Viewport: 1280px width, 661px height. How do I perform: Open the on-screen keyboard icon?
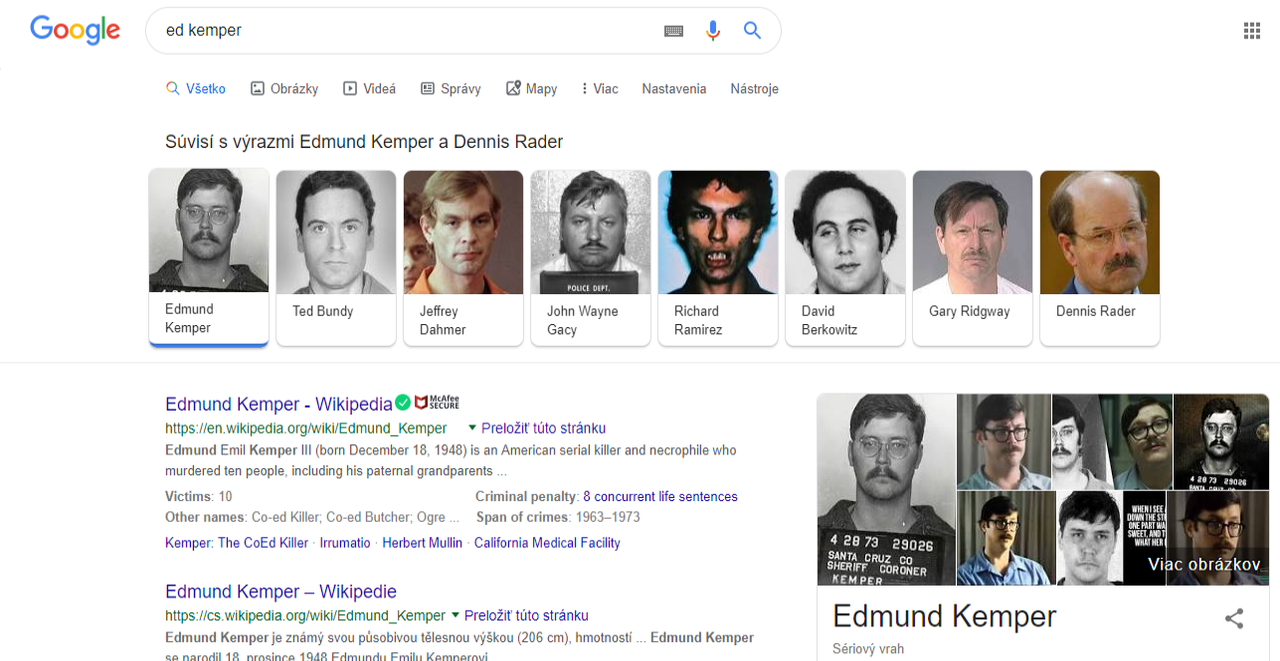coord(674,31)
